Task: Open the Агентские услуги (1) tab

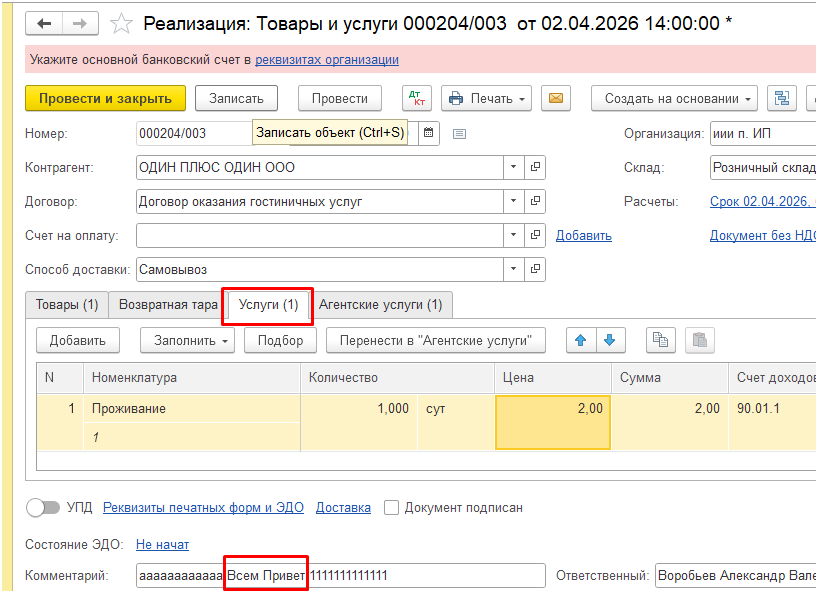Action: click(x=380, y=304)
